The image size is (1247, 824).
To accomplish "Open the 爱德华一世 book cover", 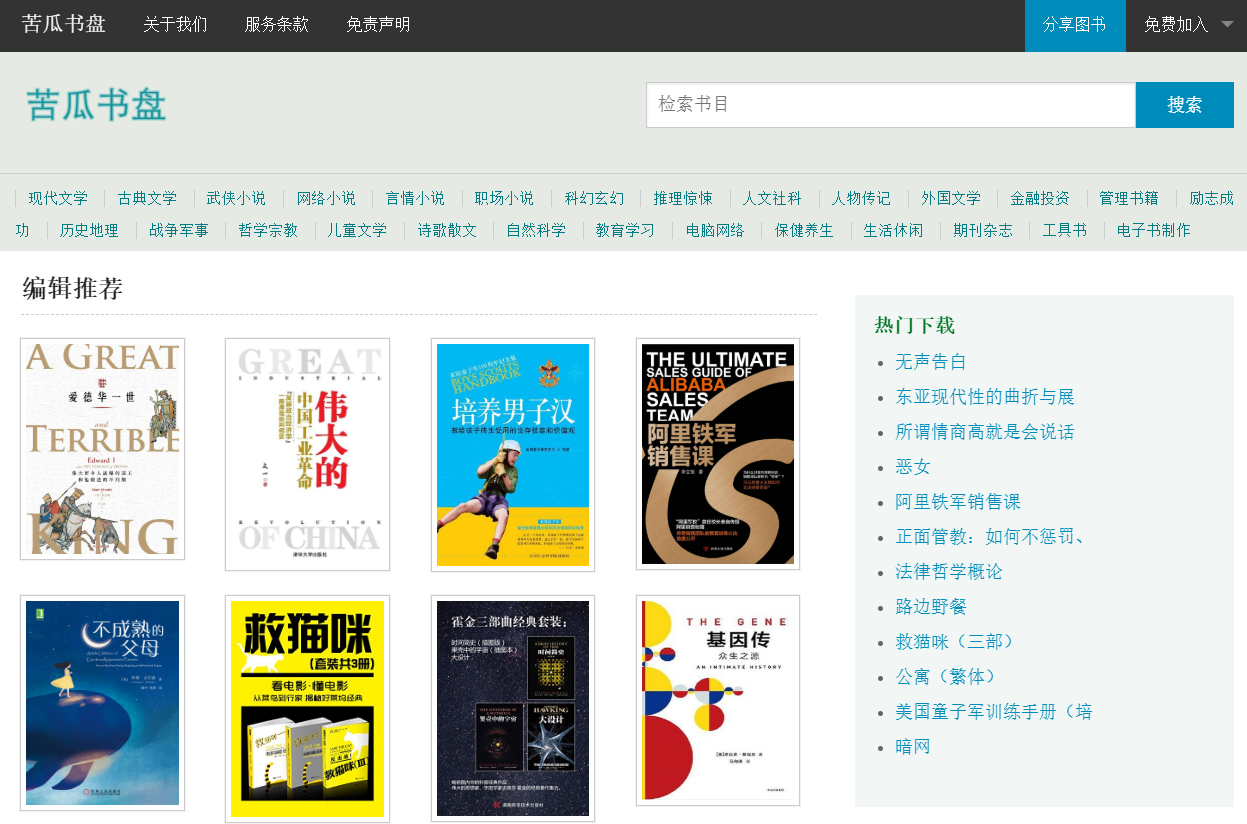I will tap(102, 449).
